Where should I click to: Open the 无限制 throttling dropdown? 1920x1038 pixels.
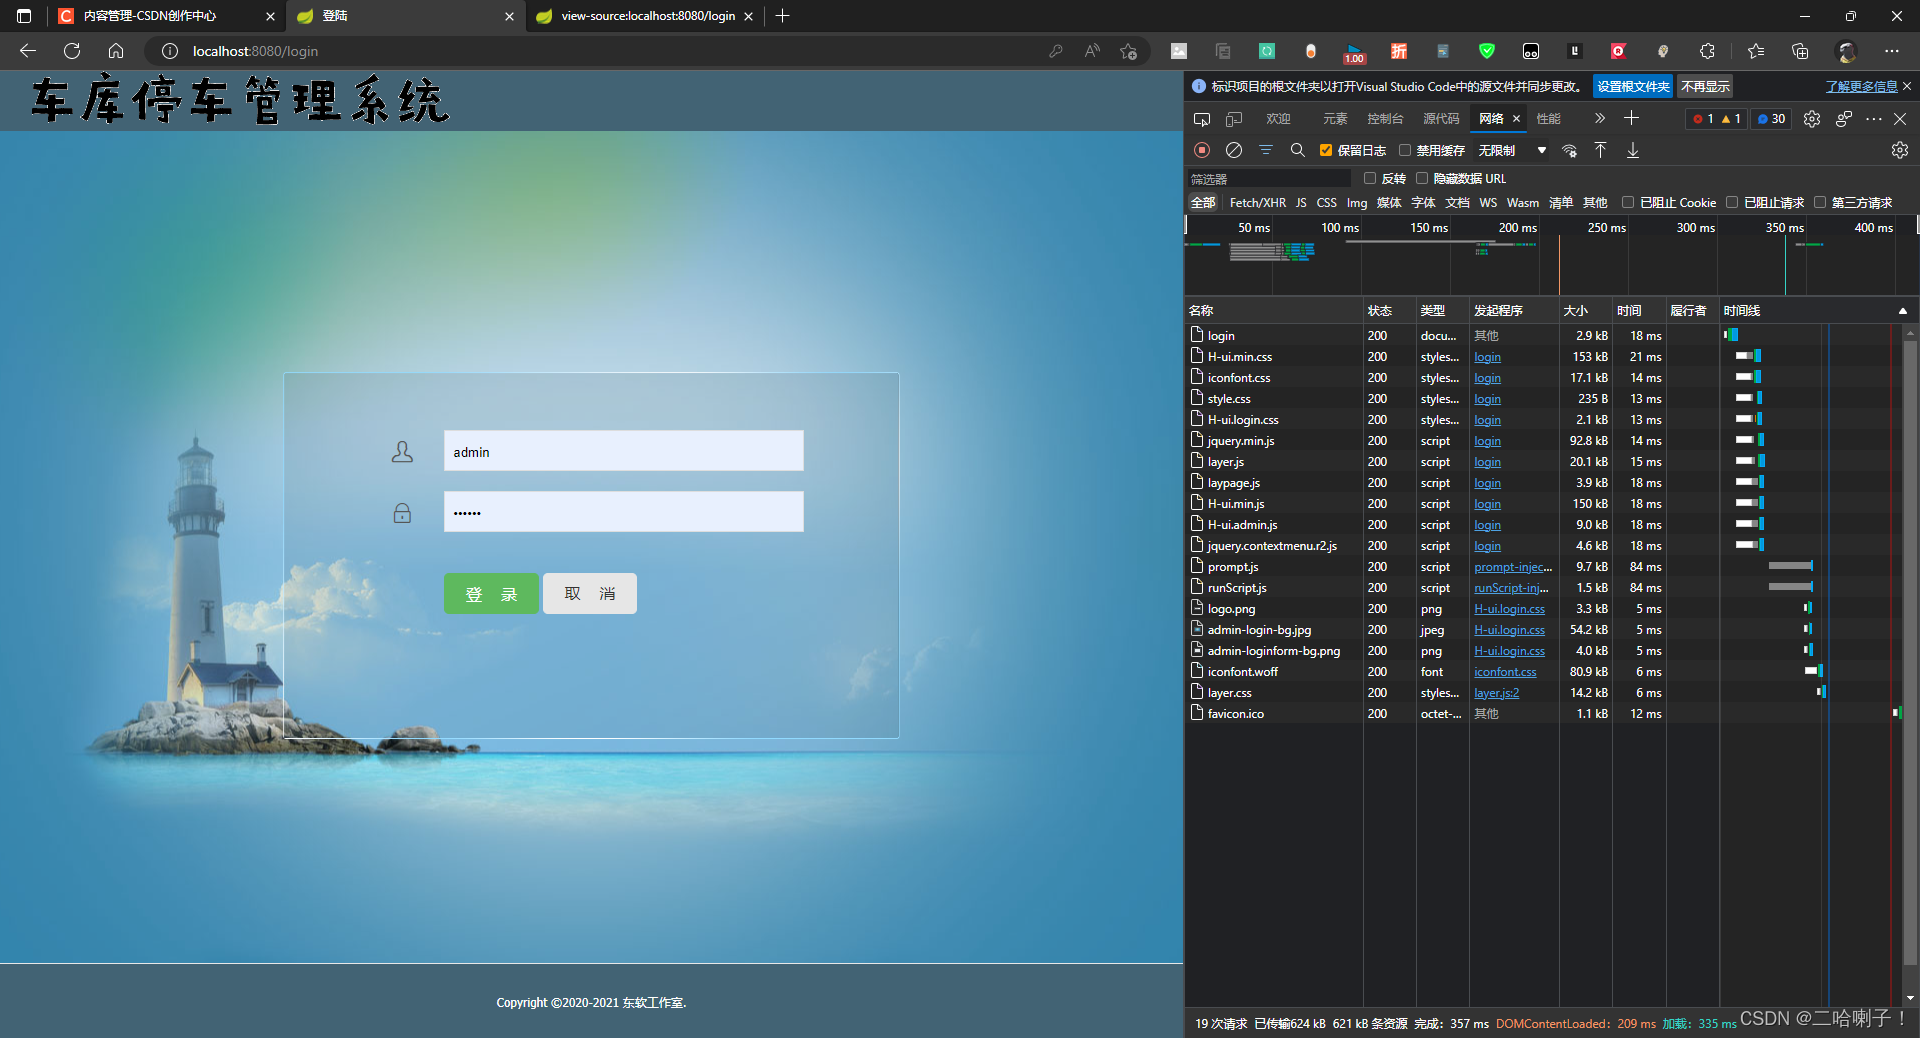pos(1511,151)
